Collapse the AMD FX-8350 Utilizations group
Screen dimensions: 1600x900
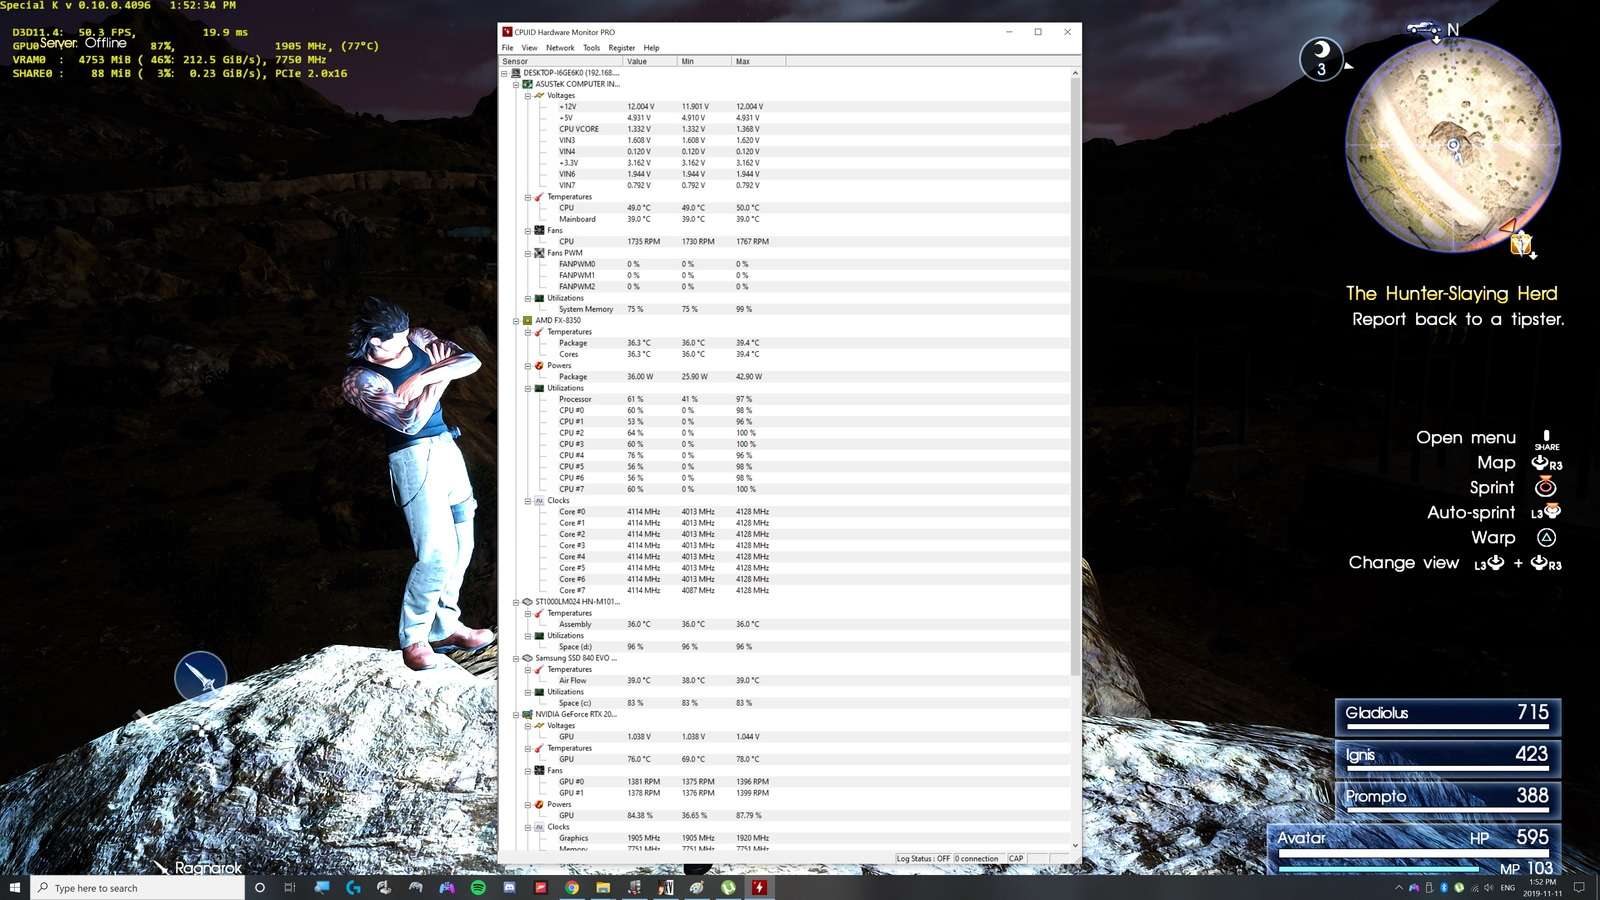(x=528, y=388)
